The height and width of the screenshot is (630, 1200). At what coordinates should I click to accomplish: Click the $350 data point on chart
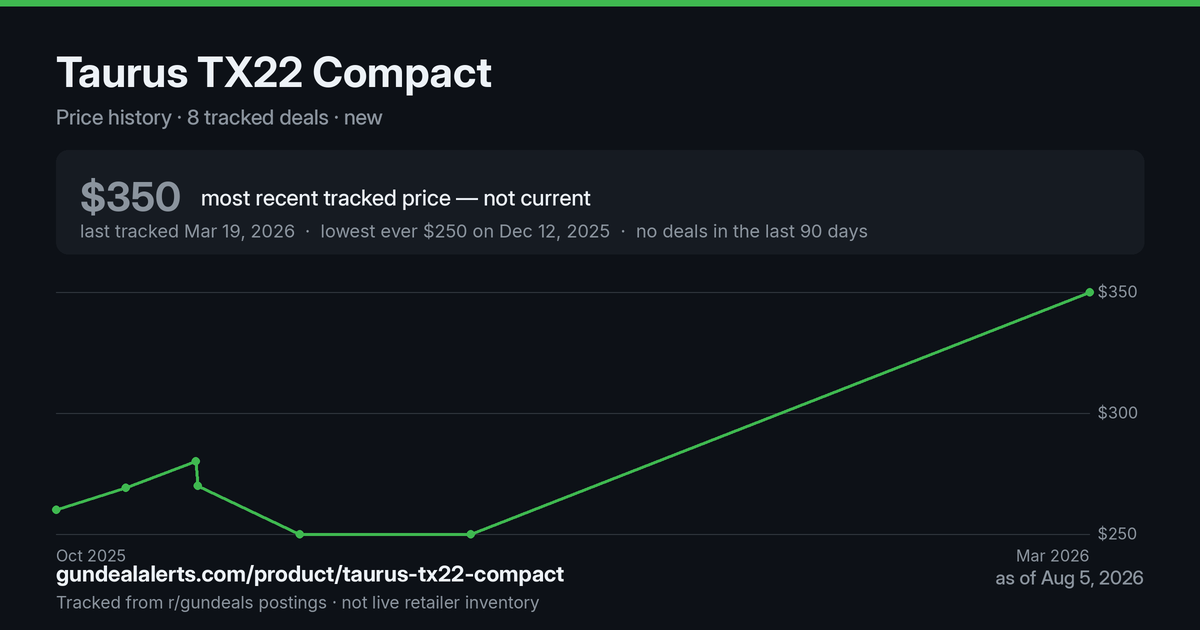point(1089,292)
